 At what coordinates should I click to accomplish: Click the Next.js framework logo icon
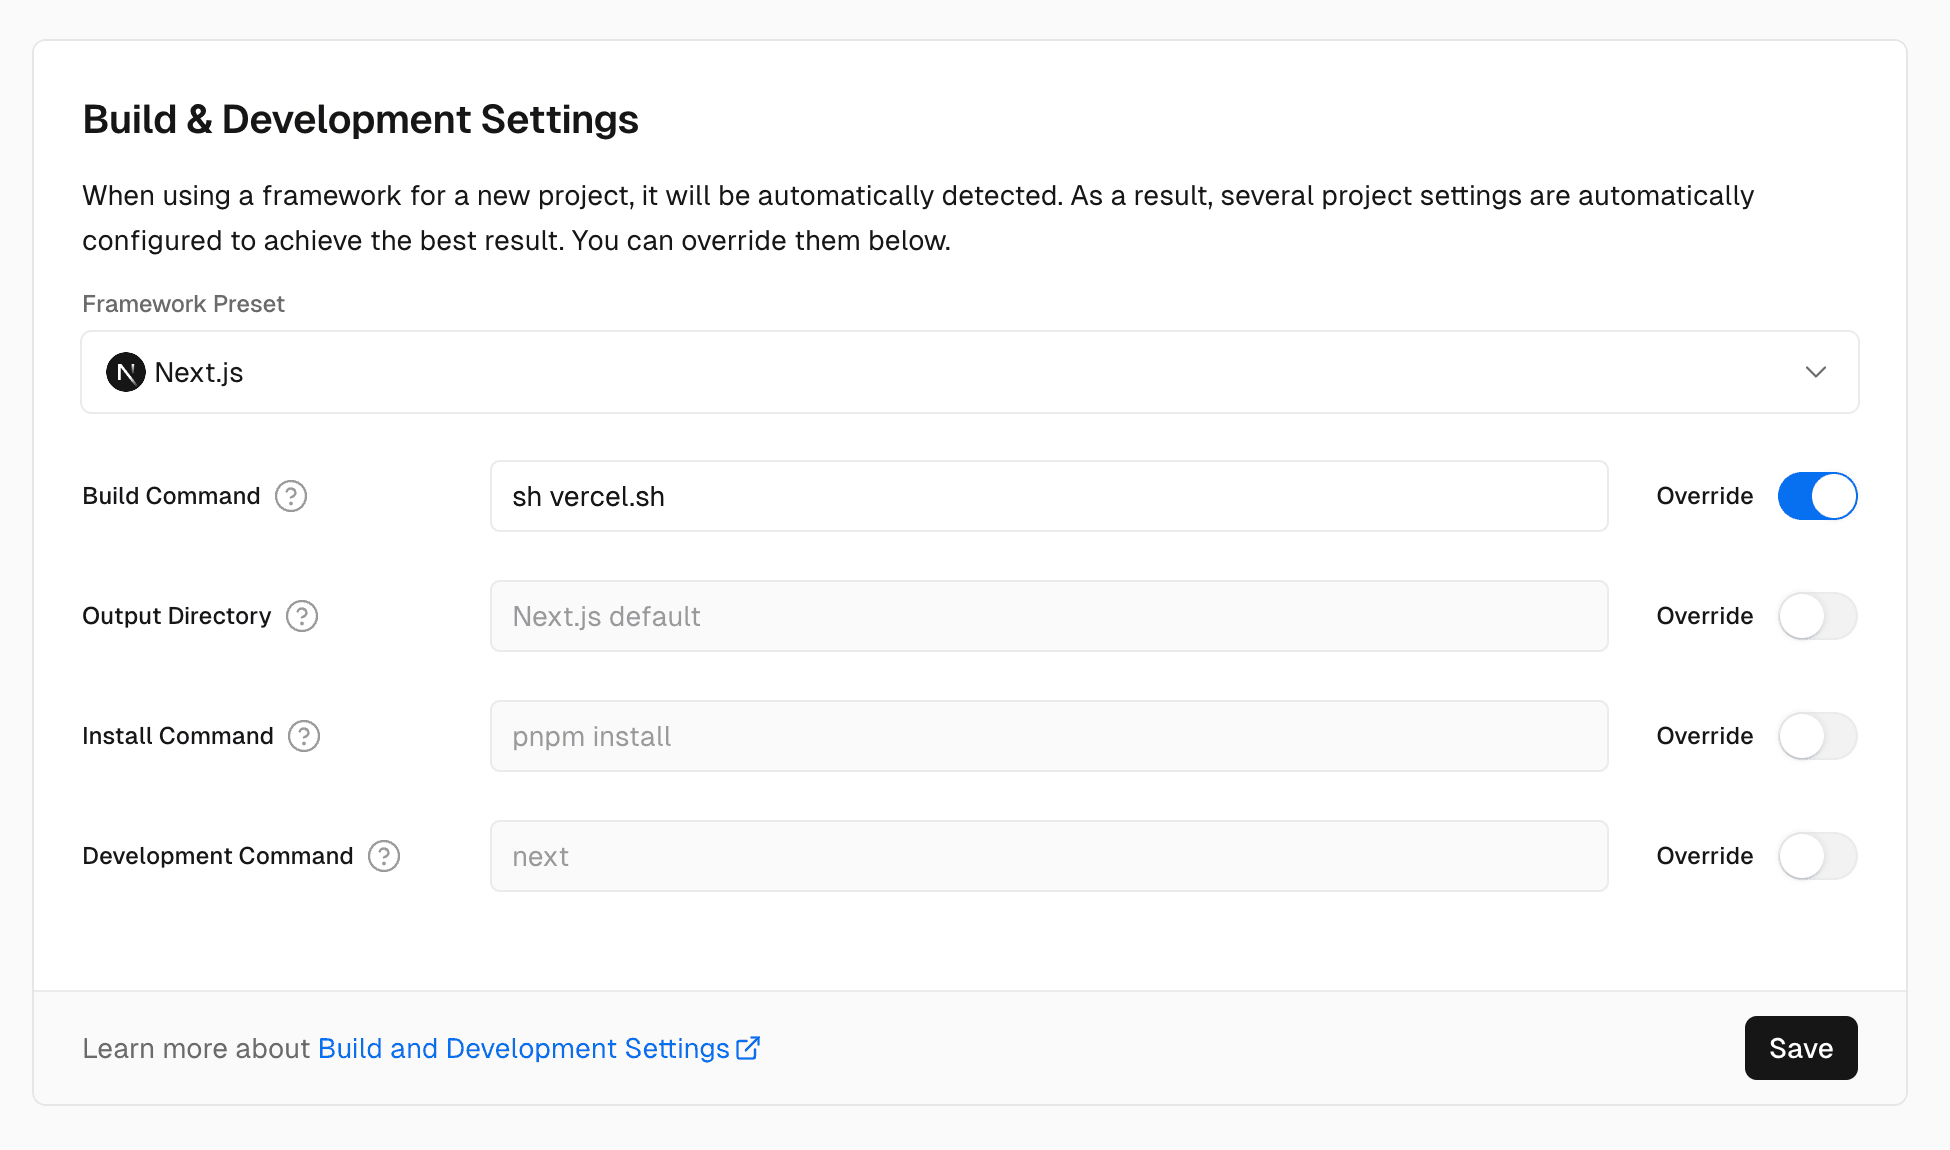(125, 371)
